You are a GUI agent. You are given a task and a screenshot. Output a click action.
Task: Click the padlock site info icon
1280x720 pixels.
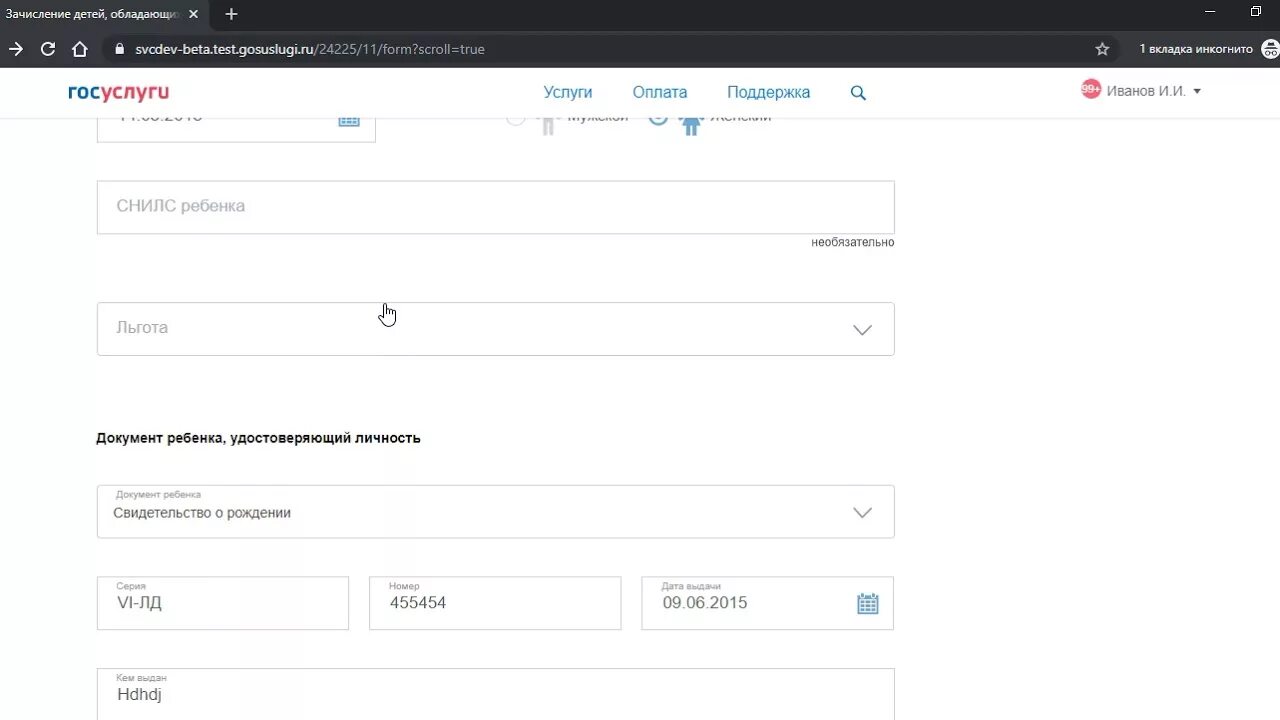[119, 49]
